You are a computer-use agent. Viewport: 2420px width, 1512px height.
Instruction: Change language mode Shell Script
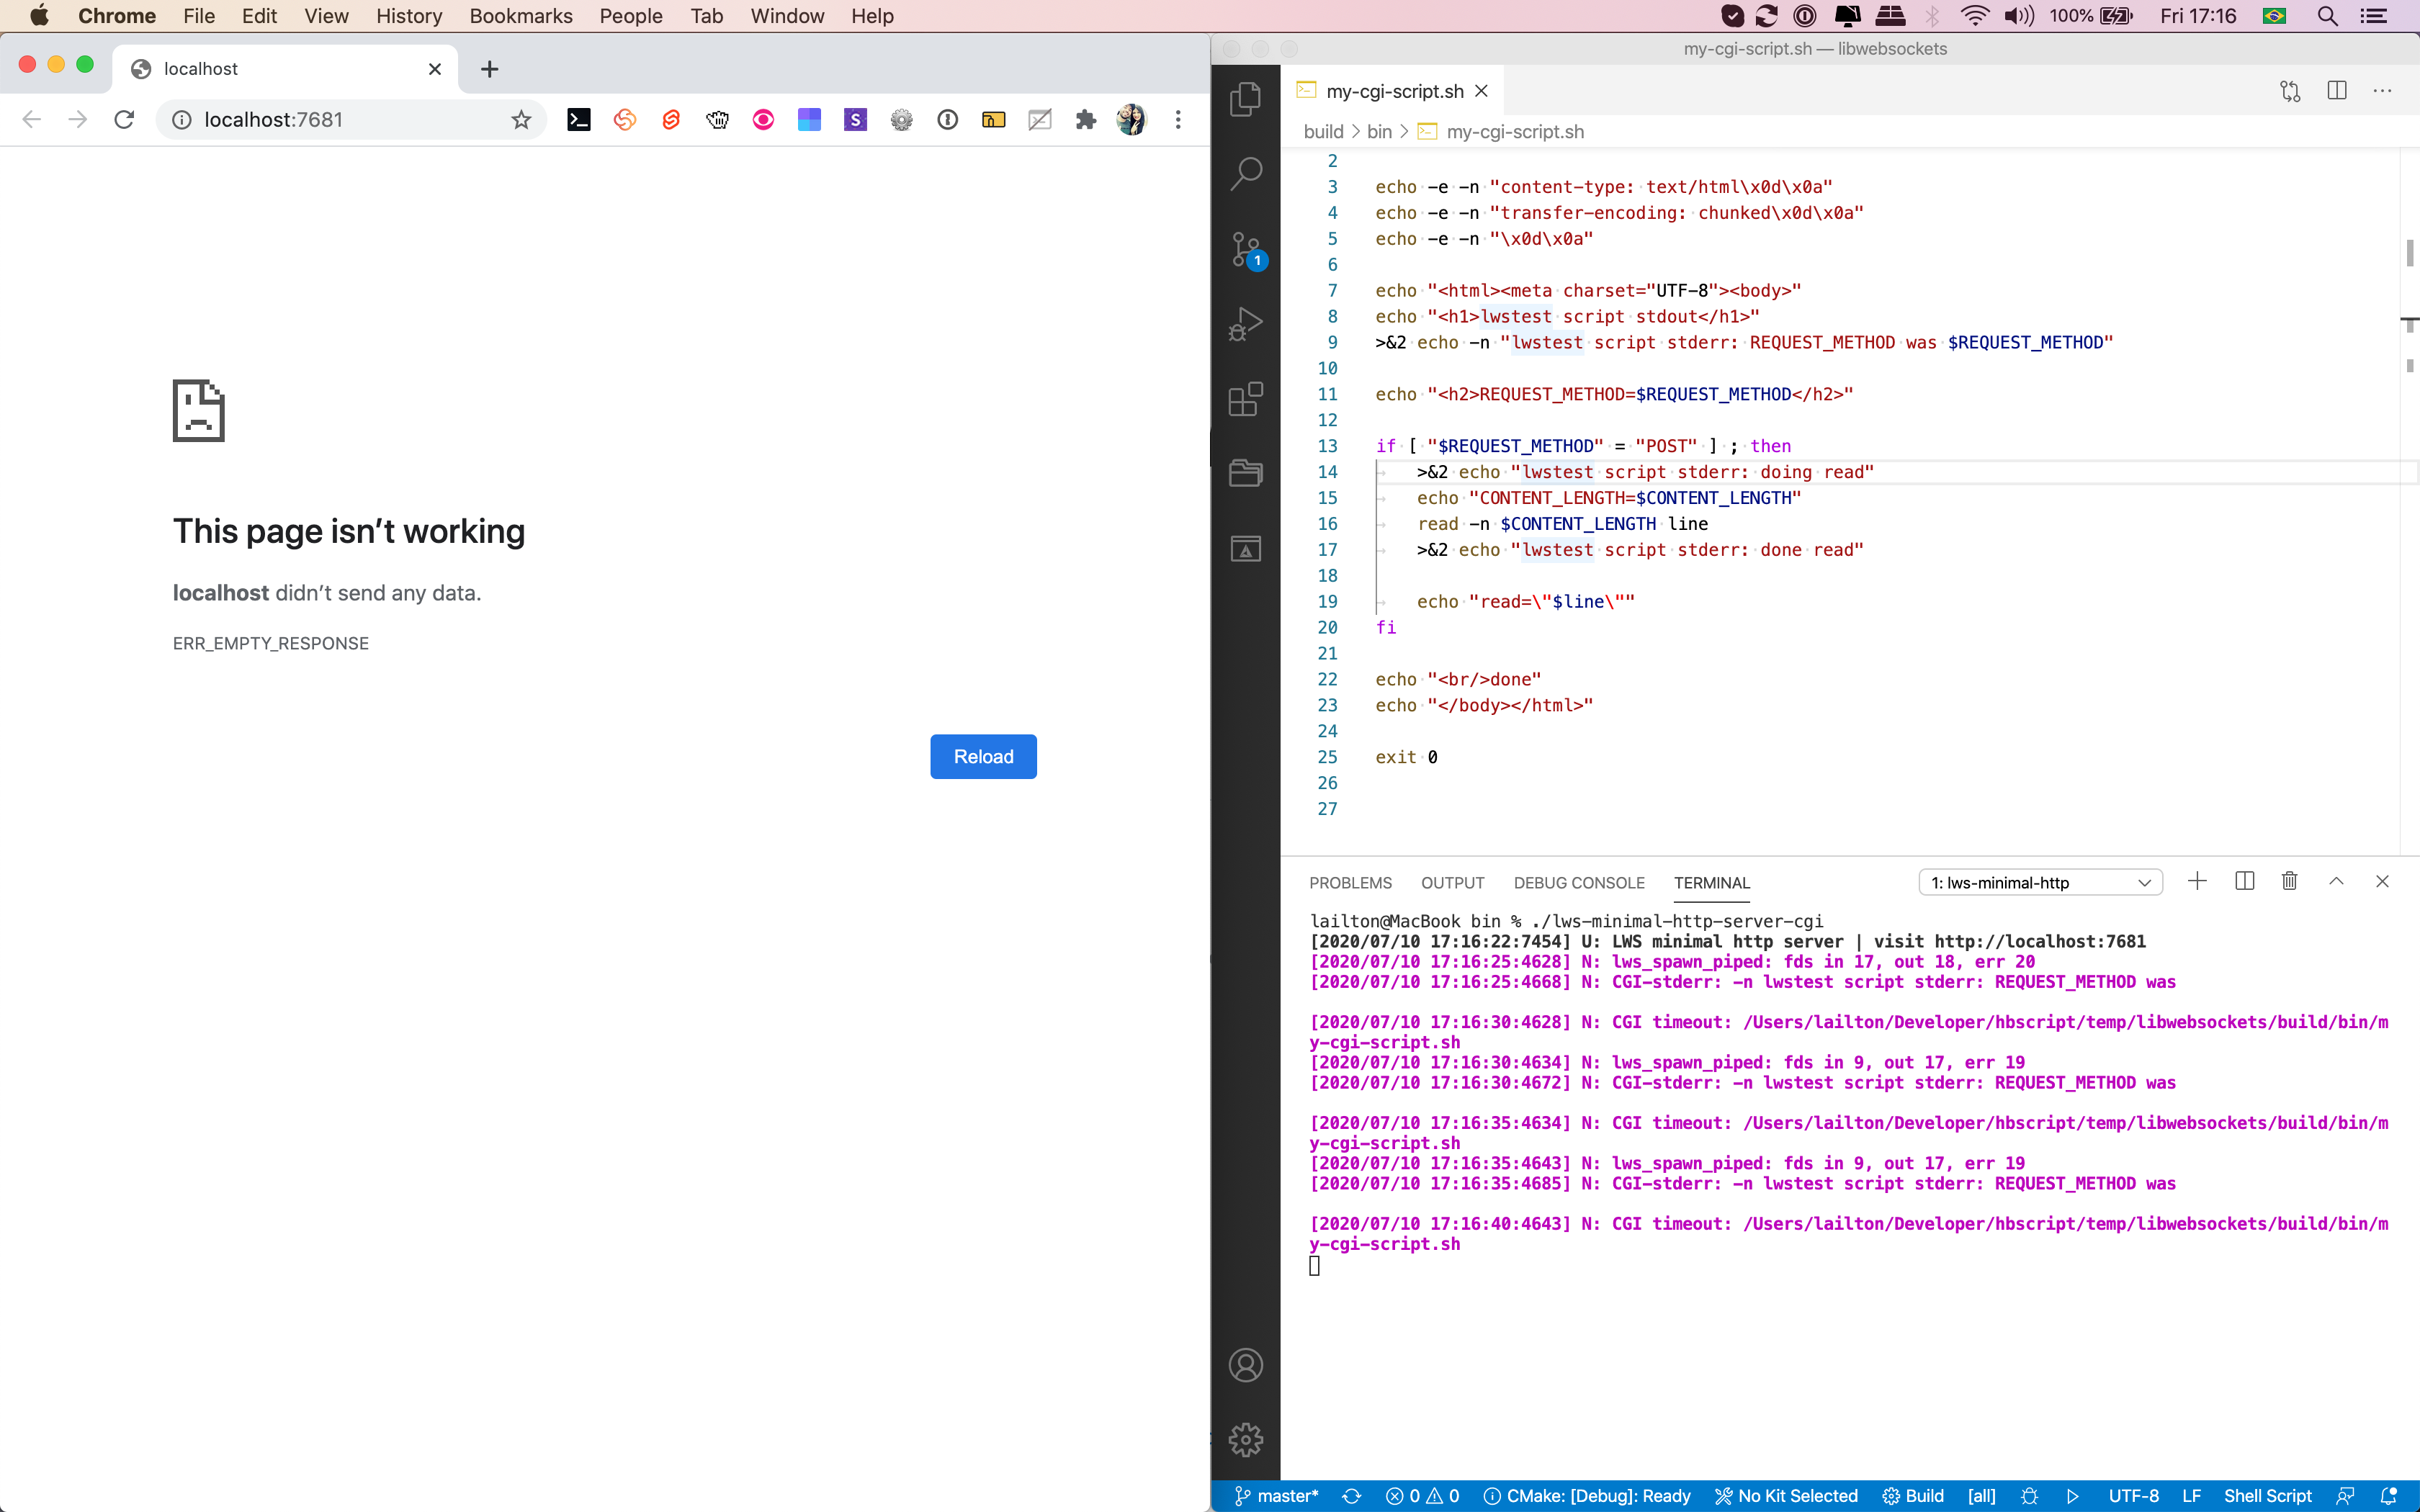click(x=2267, y=1496)
